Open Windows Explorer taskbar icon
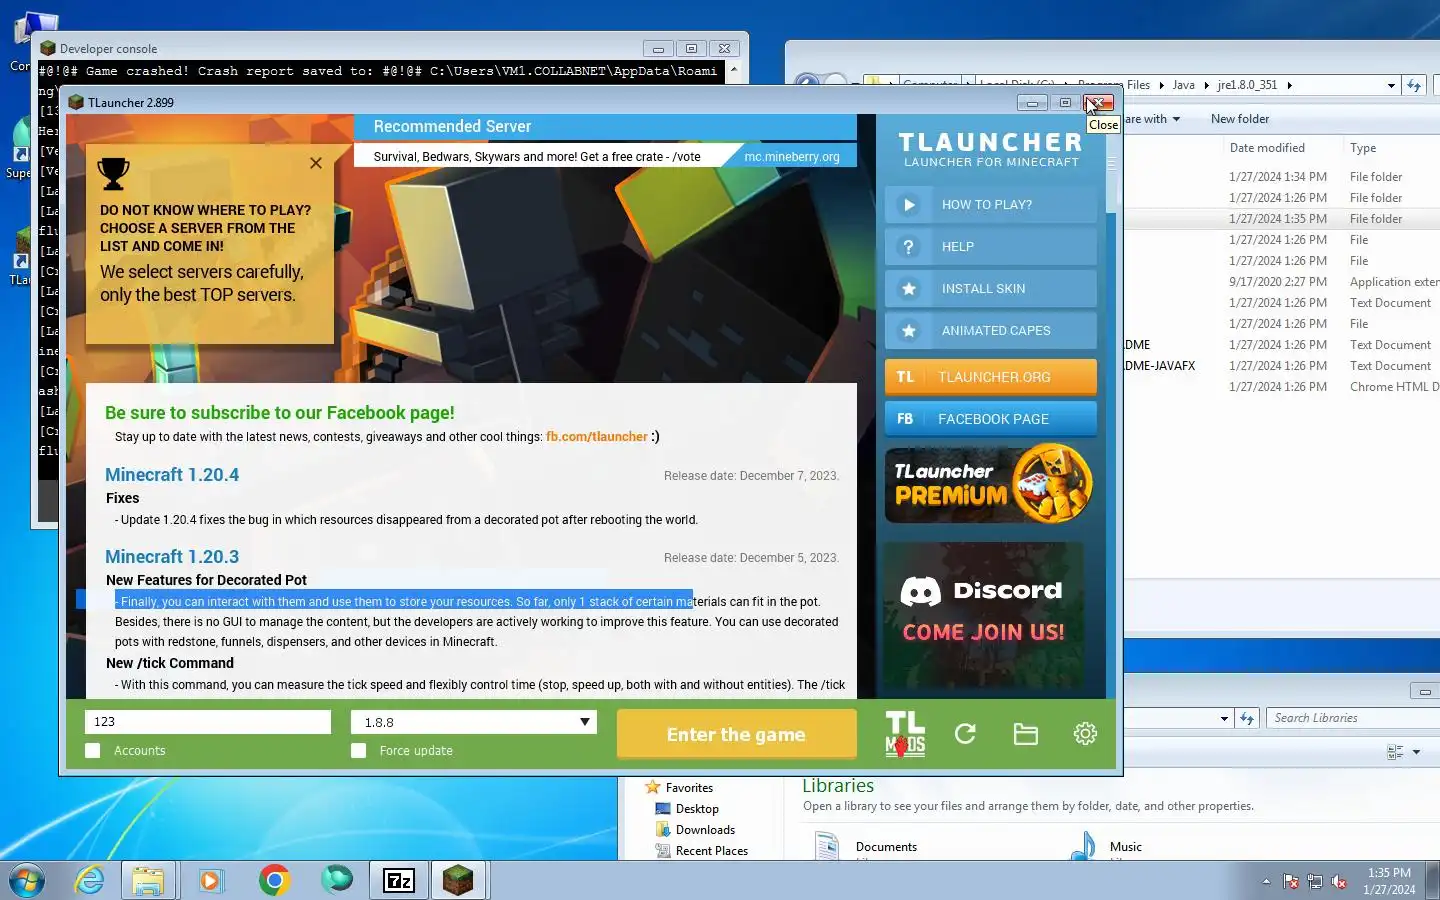 (x=148, y=880)
